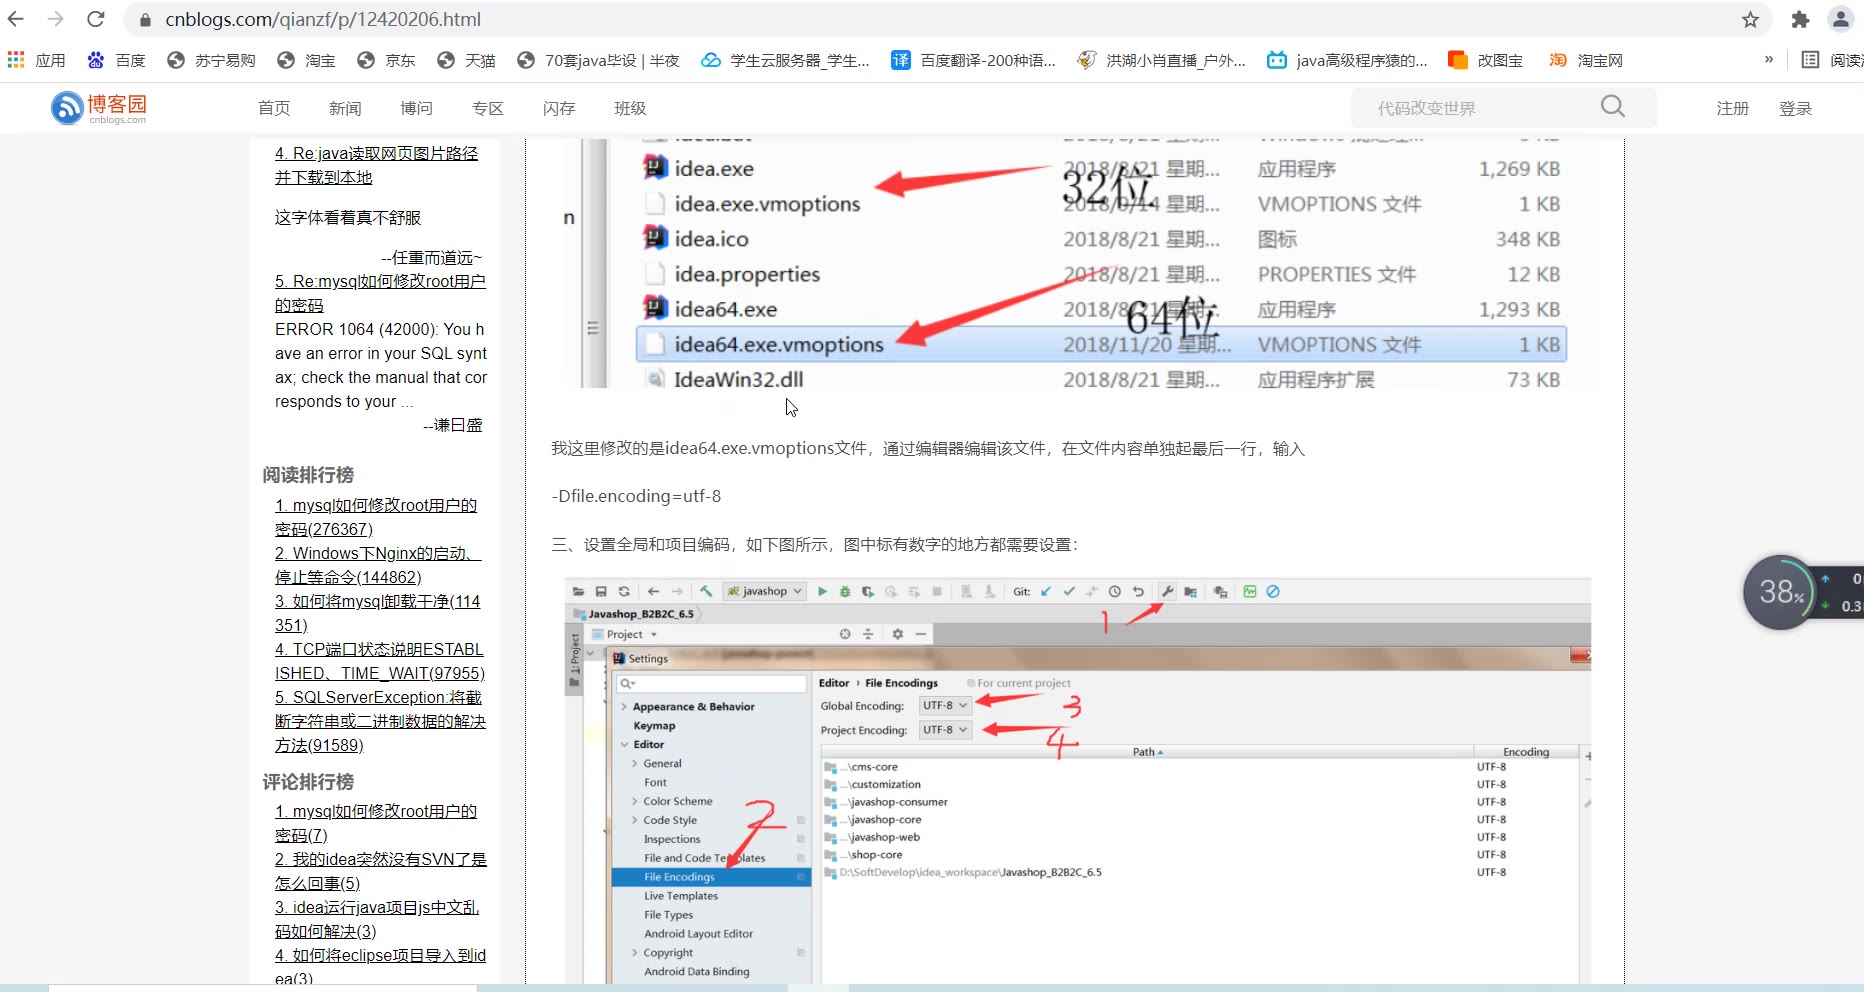Reload the current page
Screen dimensions: 1864x992
[x=96, y=19]
